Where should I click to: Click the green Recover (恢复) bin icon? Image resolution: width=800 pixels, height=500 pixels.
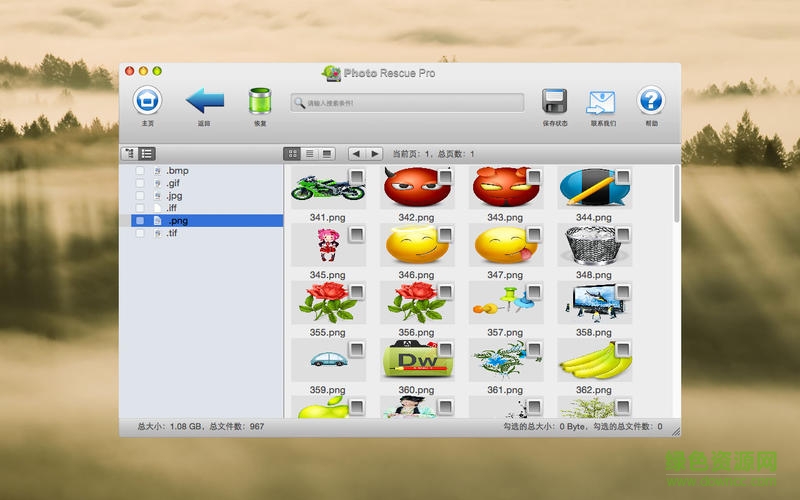(260, 101)
